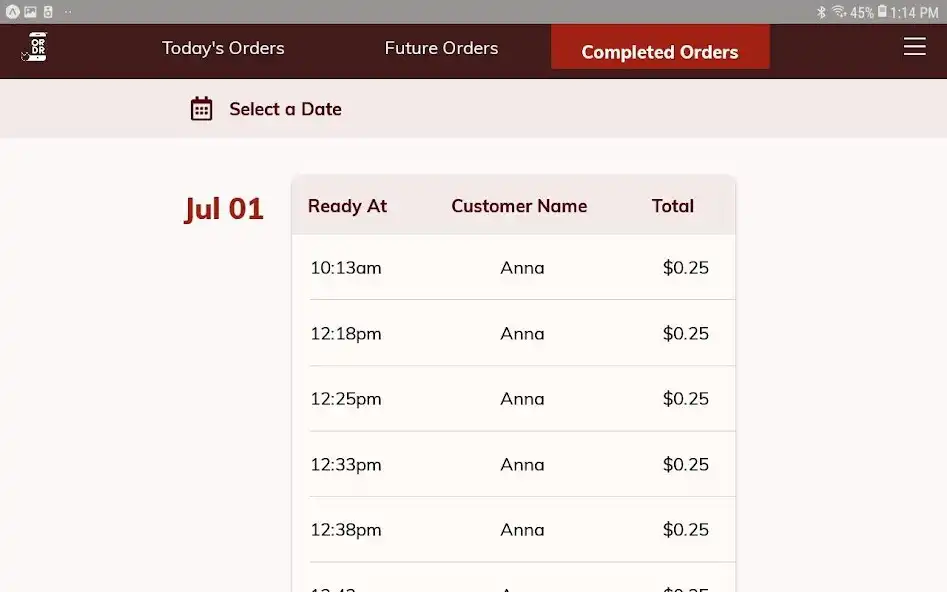Open the 12:18pm order row
Screen dimensions: 947x592
[520, 333]
